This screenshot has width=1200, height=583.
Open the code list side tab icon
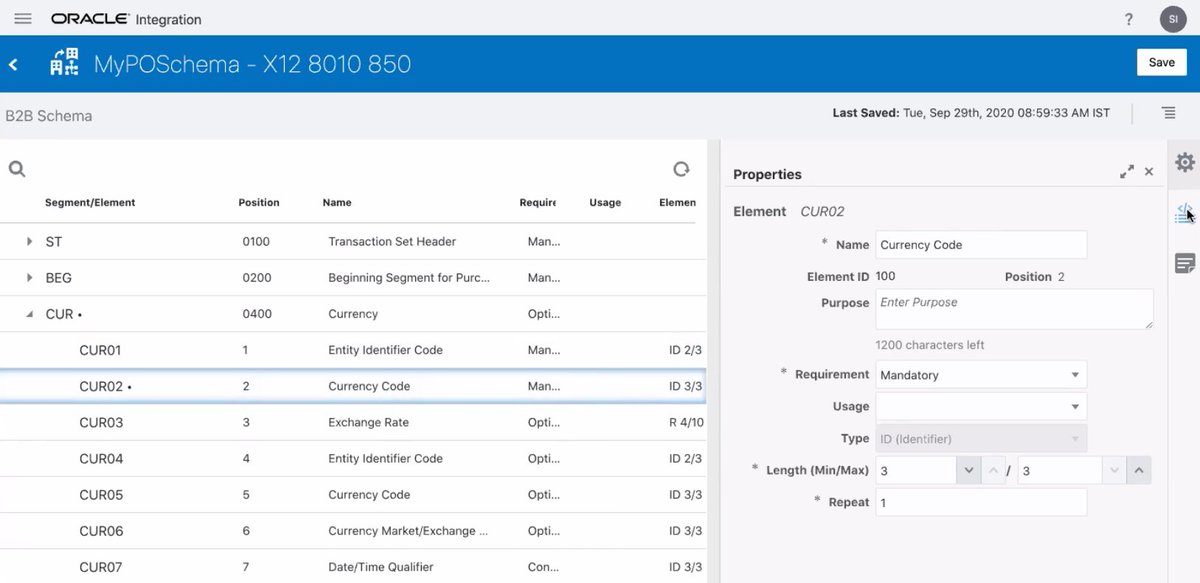(x=1185, y=212)
